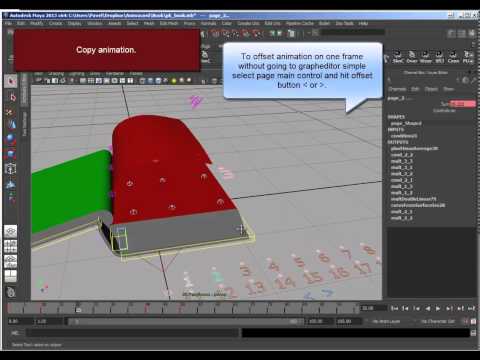Image resolution: width=480 pixels, height=360 pixels.
Task: Click select camera icon in panel toolbar
Action: tap(39, 80)
